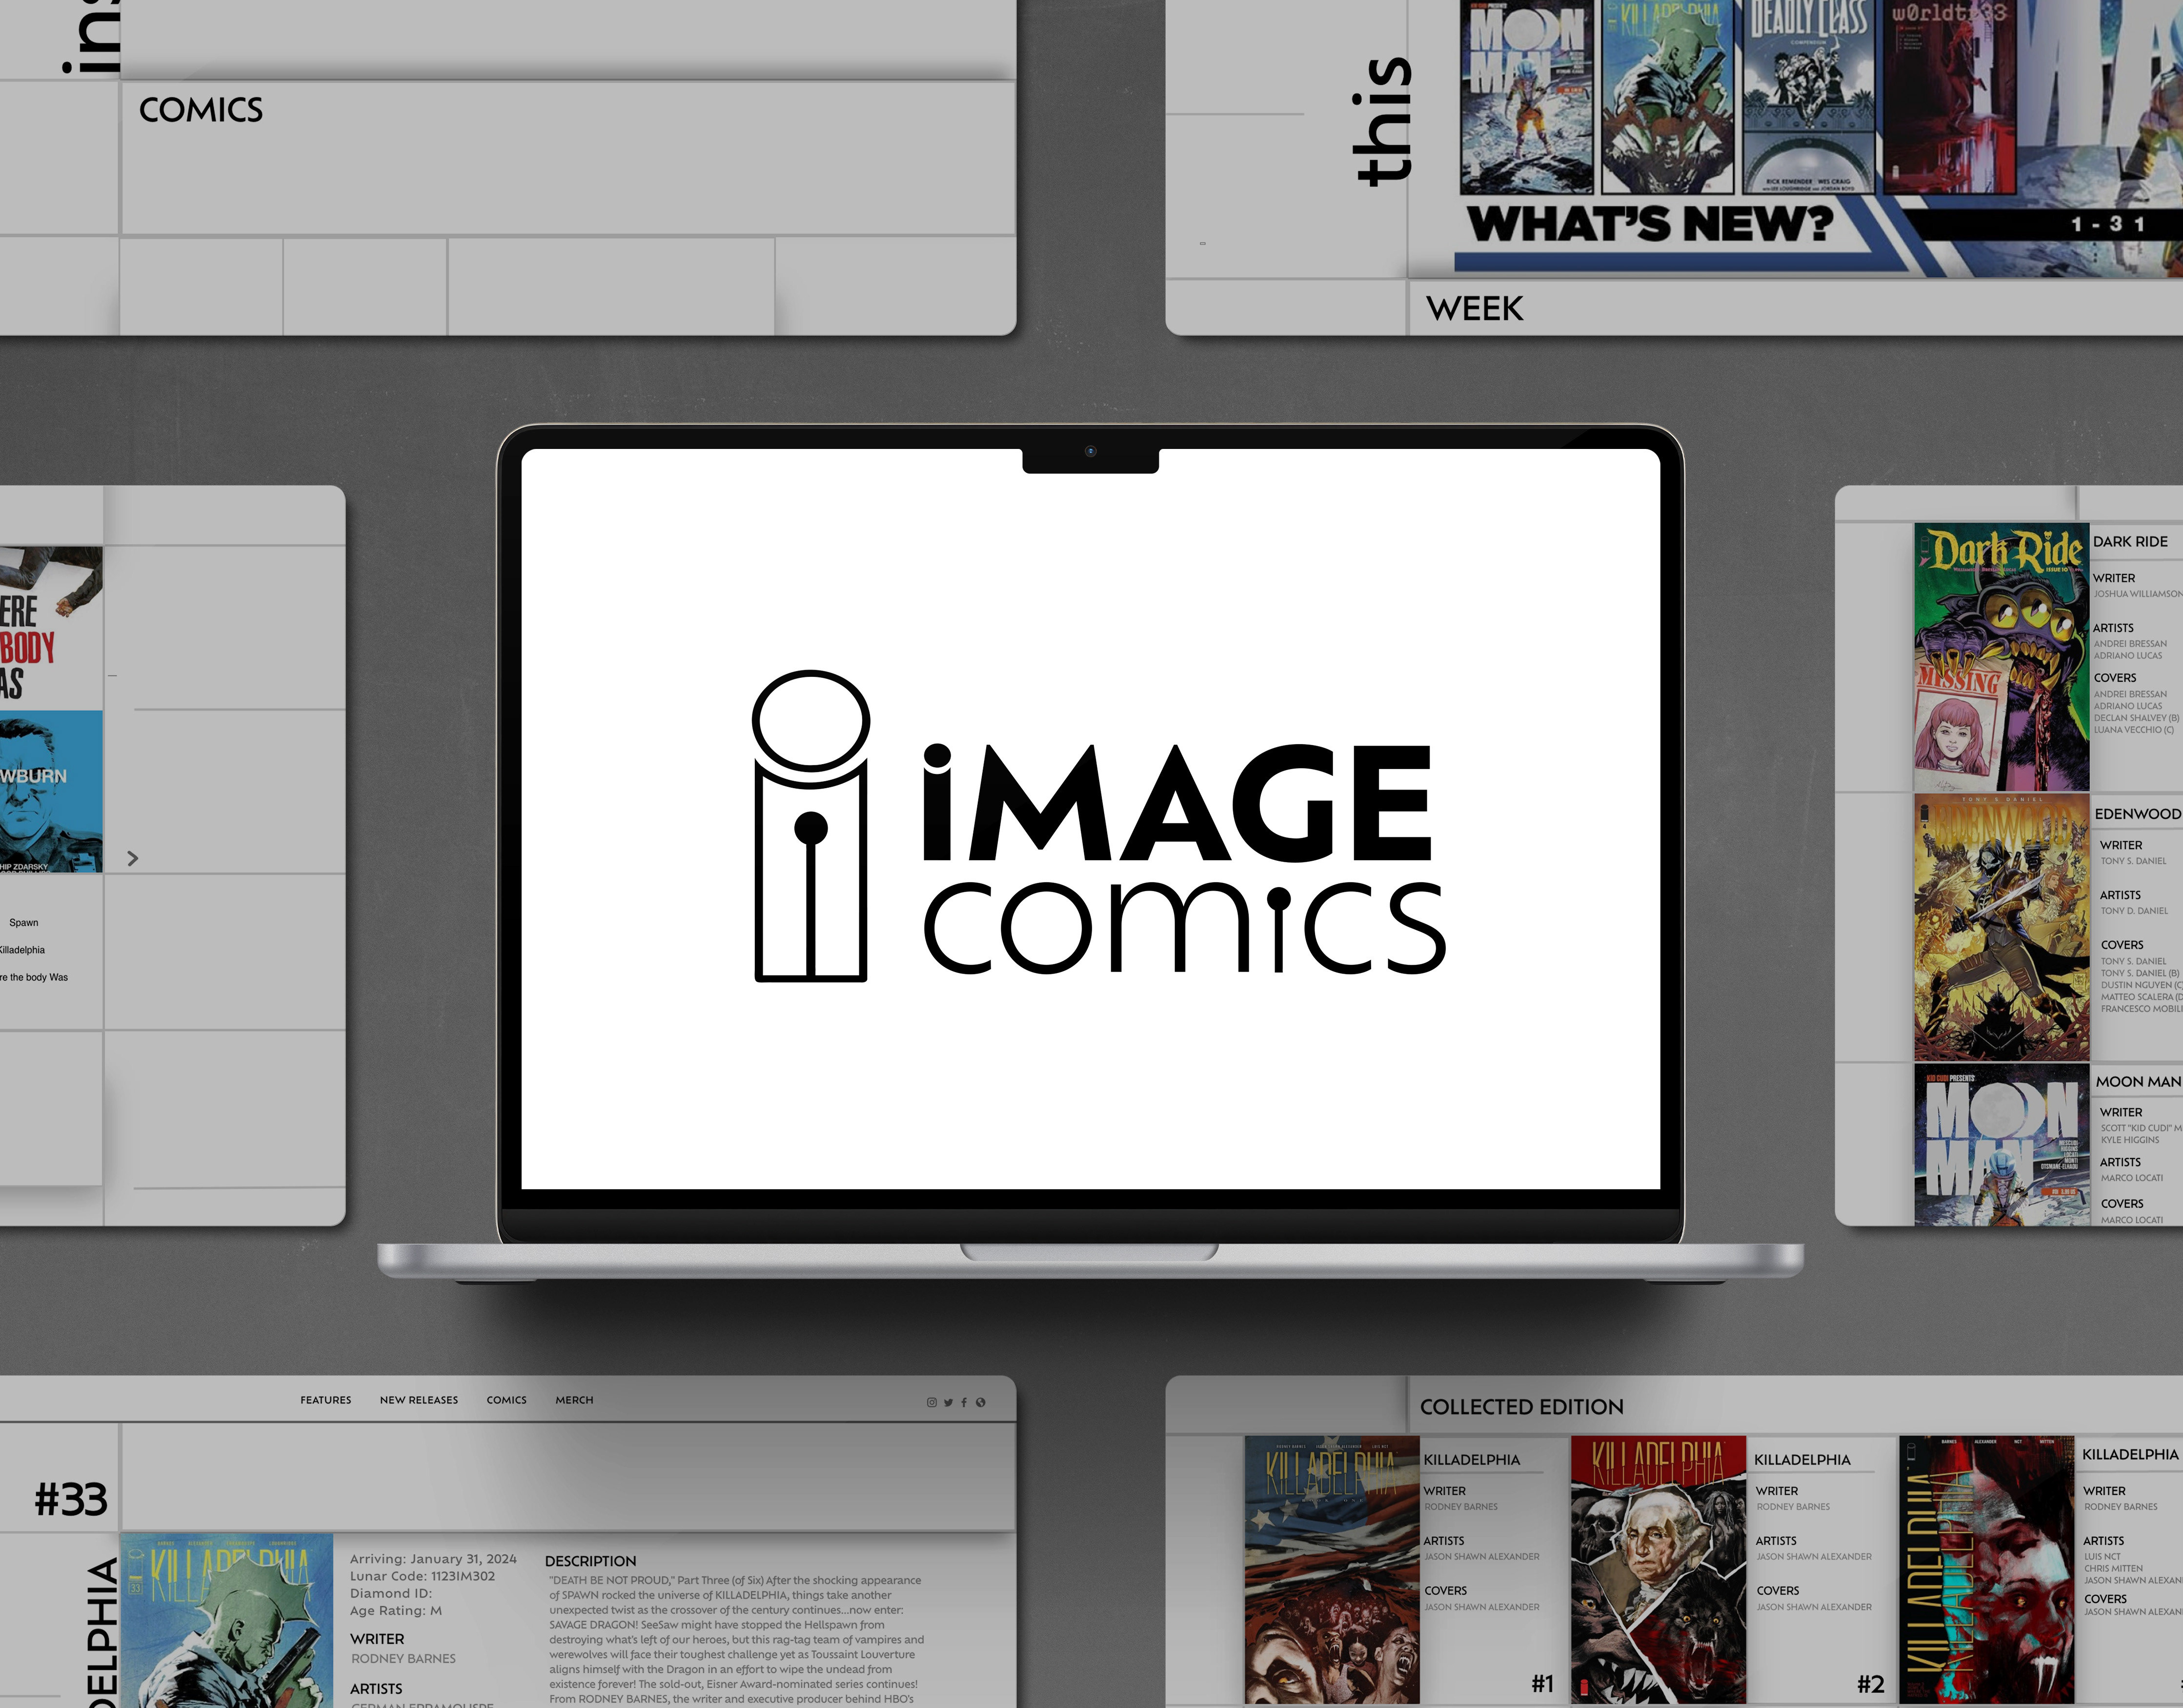Select COMICS in the navigation bar
The height and width of the screenshot is (1708, 2183).
point(506,1400)
